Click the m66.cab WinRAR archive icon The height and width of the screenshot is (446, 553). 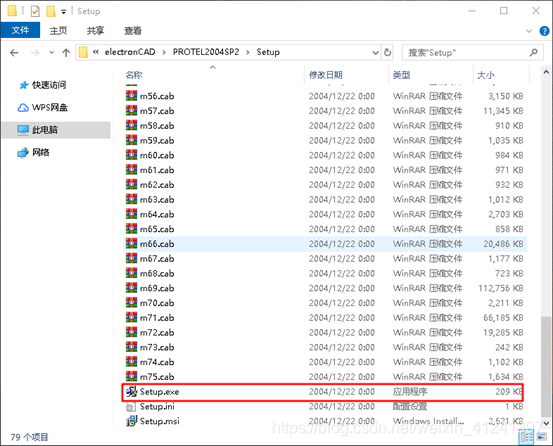coord(131,244)
